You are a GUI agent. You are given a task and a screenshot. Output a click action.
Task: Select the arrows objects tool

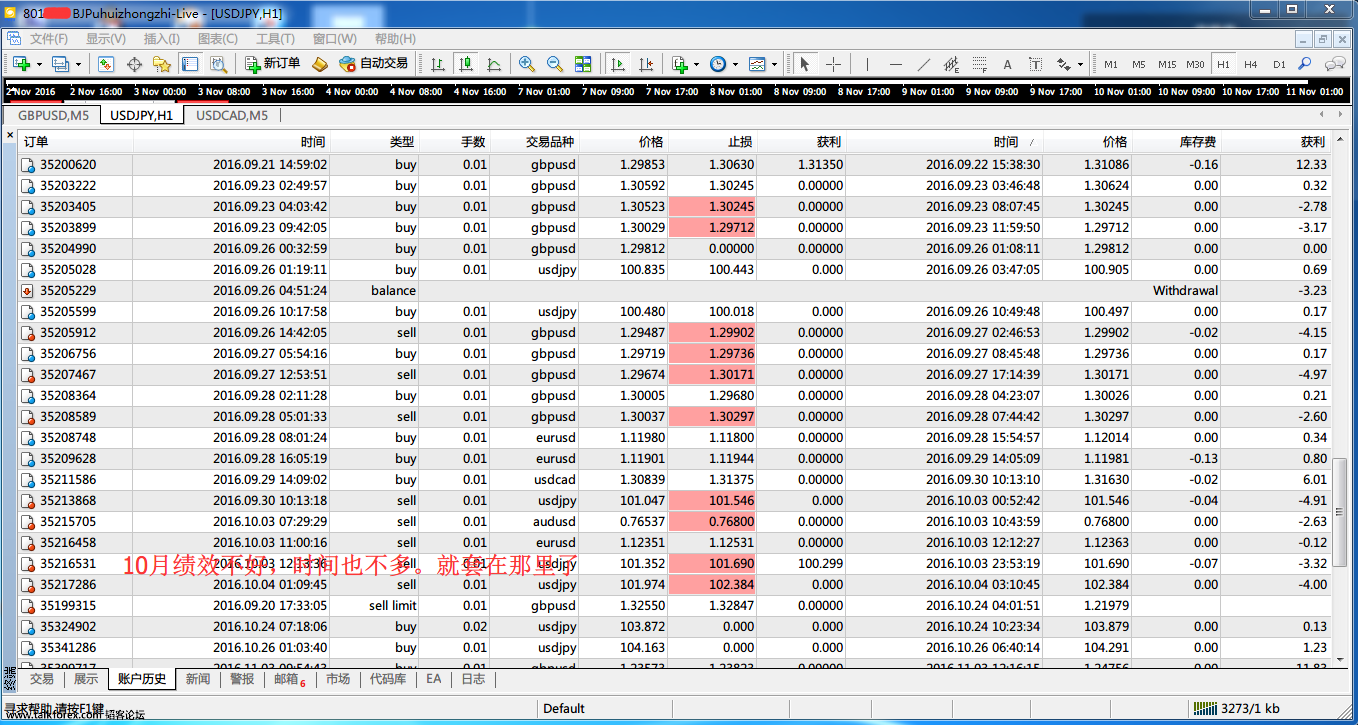tap(1064, 64)
